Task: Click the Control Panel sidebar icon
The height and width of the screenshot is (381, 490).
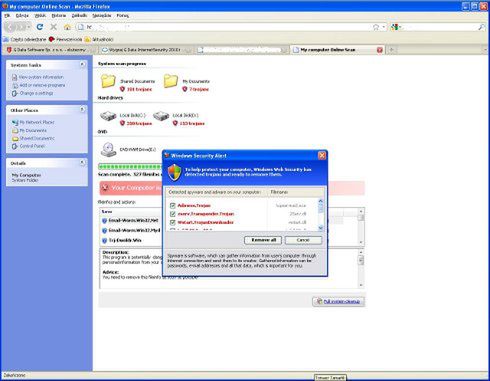Action: (15, 146)
